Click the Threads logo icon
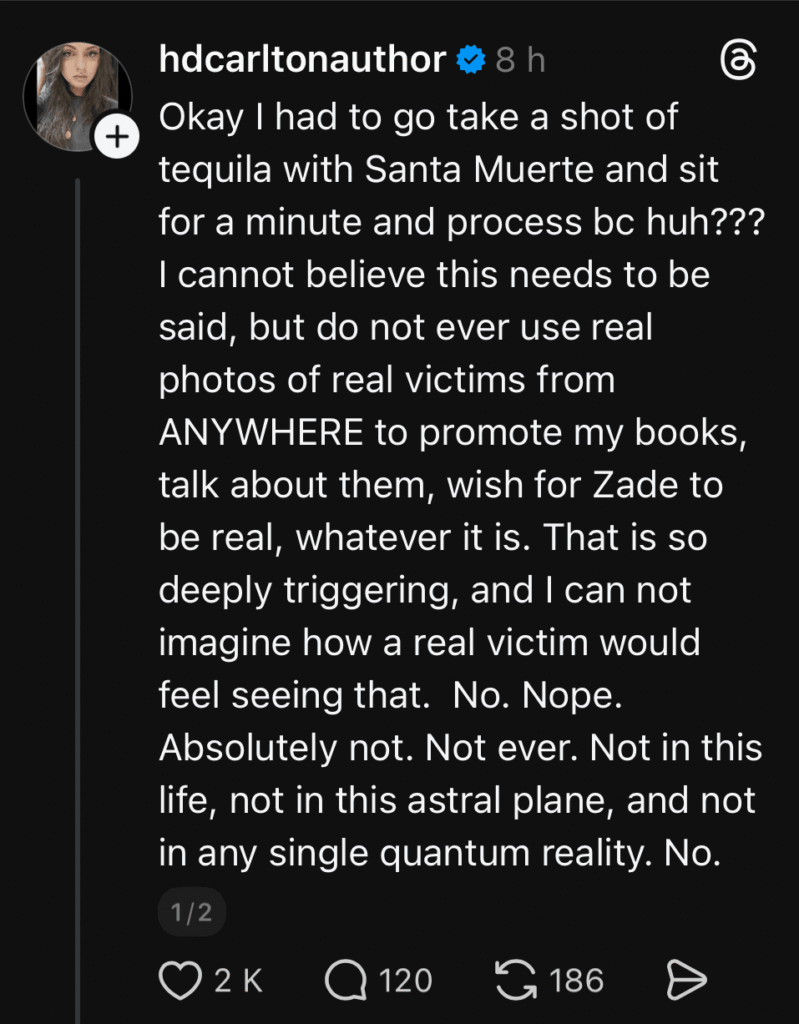Viewport: 799px width, 1024px height. (738, 63)
